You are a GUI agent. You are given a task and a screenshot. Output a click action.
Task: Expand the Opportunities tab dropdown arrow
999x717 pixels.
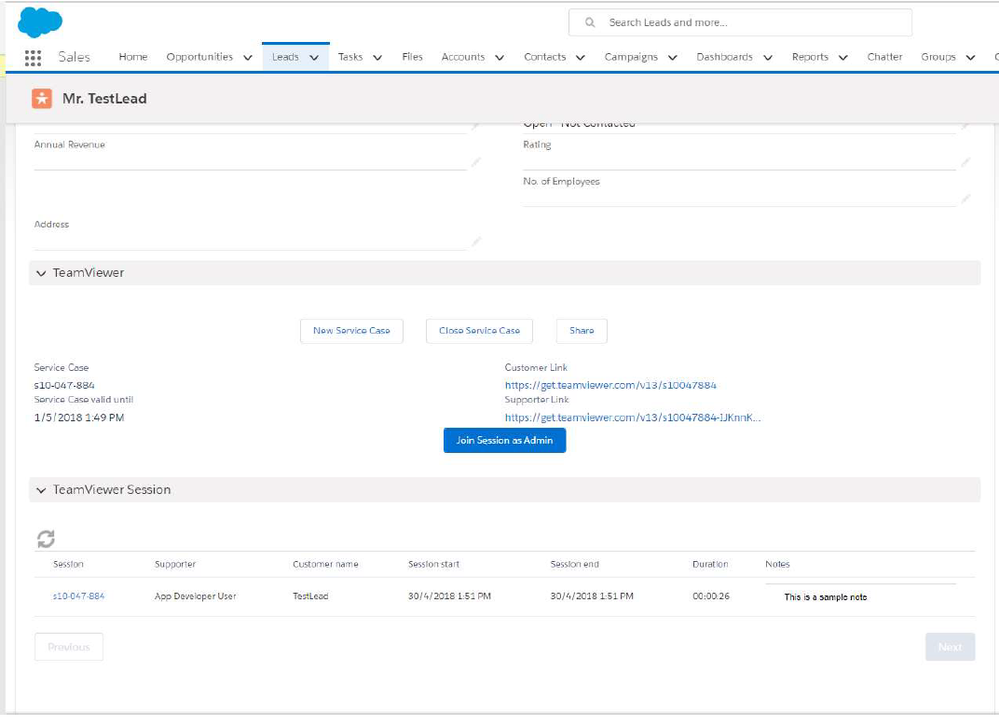[x=248, y=57]
